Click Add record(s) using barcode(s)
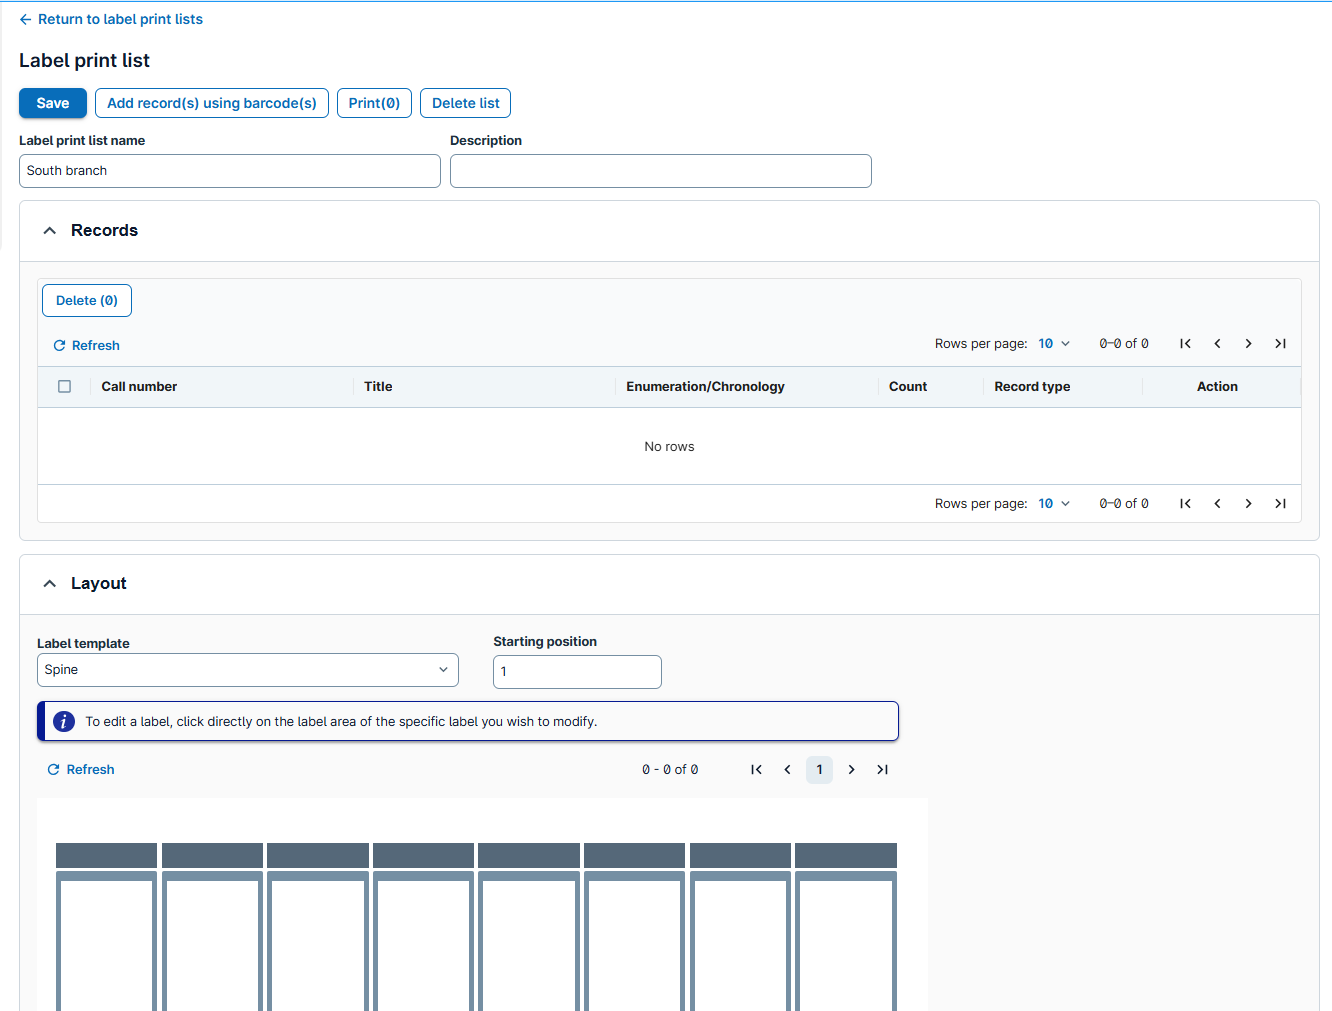 pyautogui.click(x=212, y=104)
